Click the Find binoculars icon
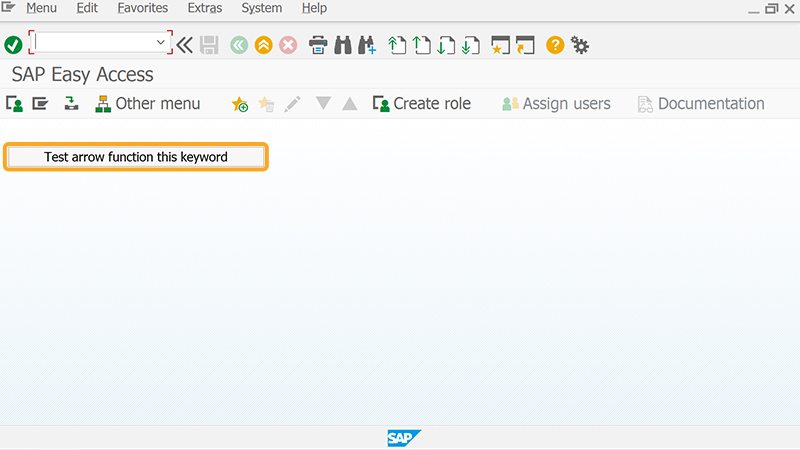Viewport: 800px width, 450px height. tap(343, 45)
